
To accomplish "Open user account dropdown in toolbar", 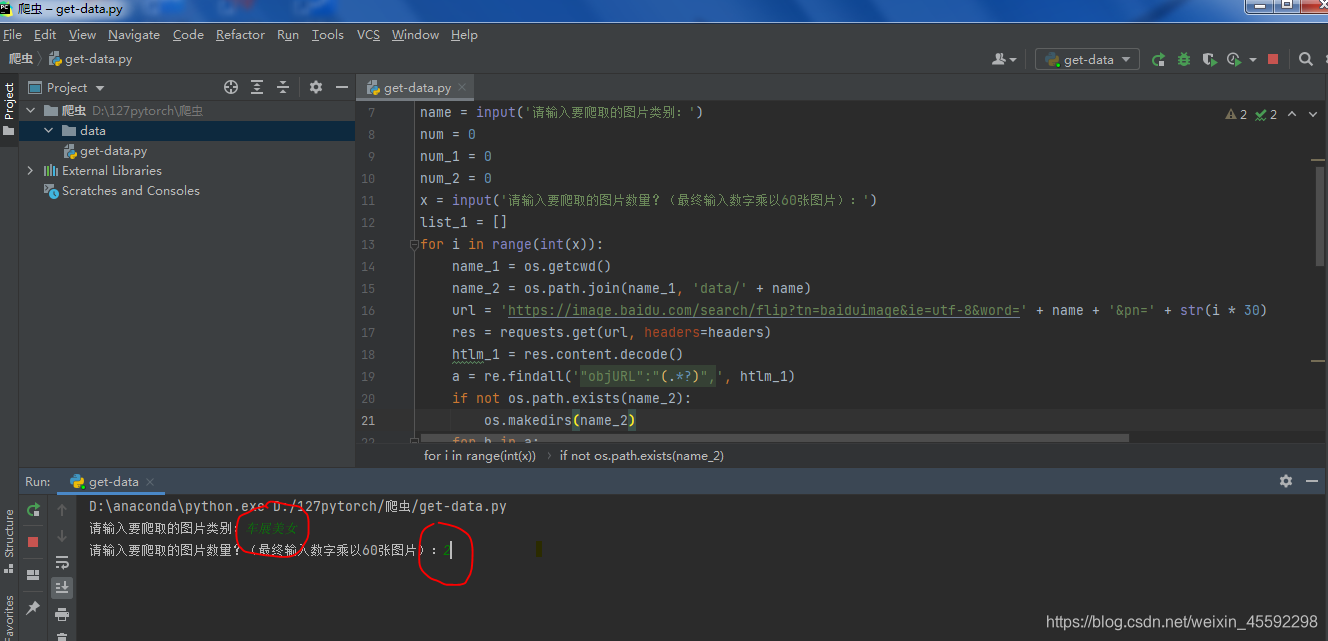I will tap(1004, 60).
